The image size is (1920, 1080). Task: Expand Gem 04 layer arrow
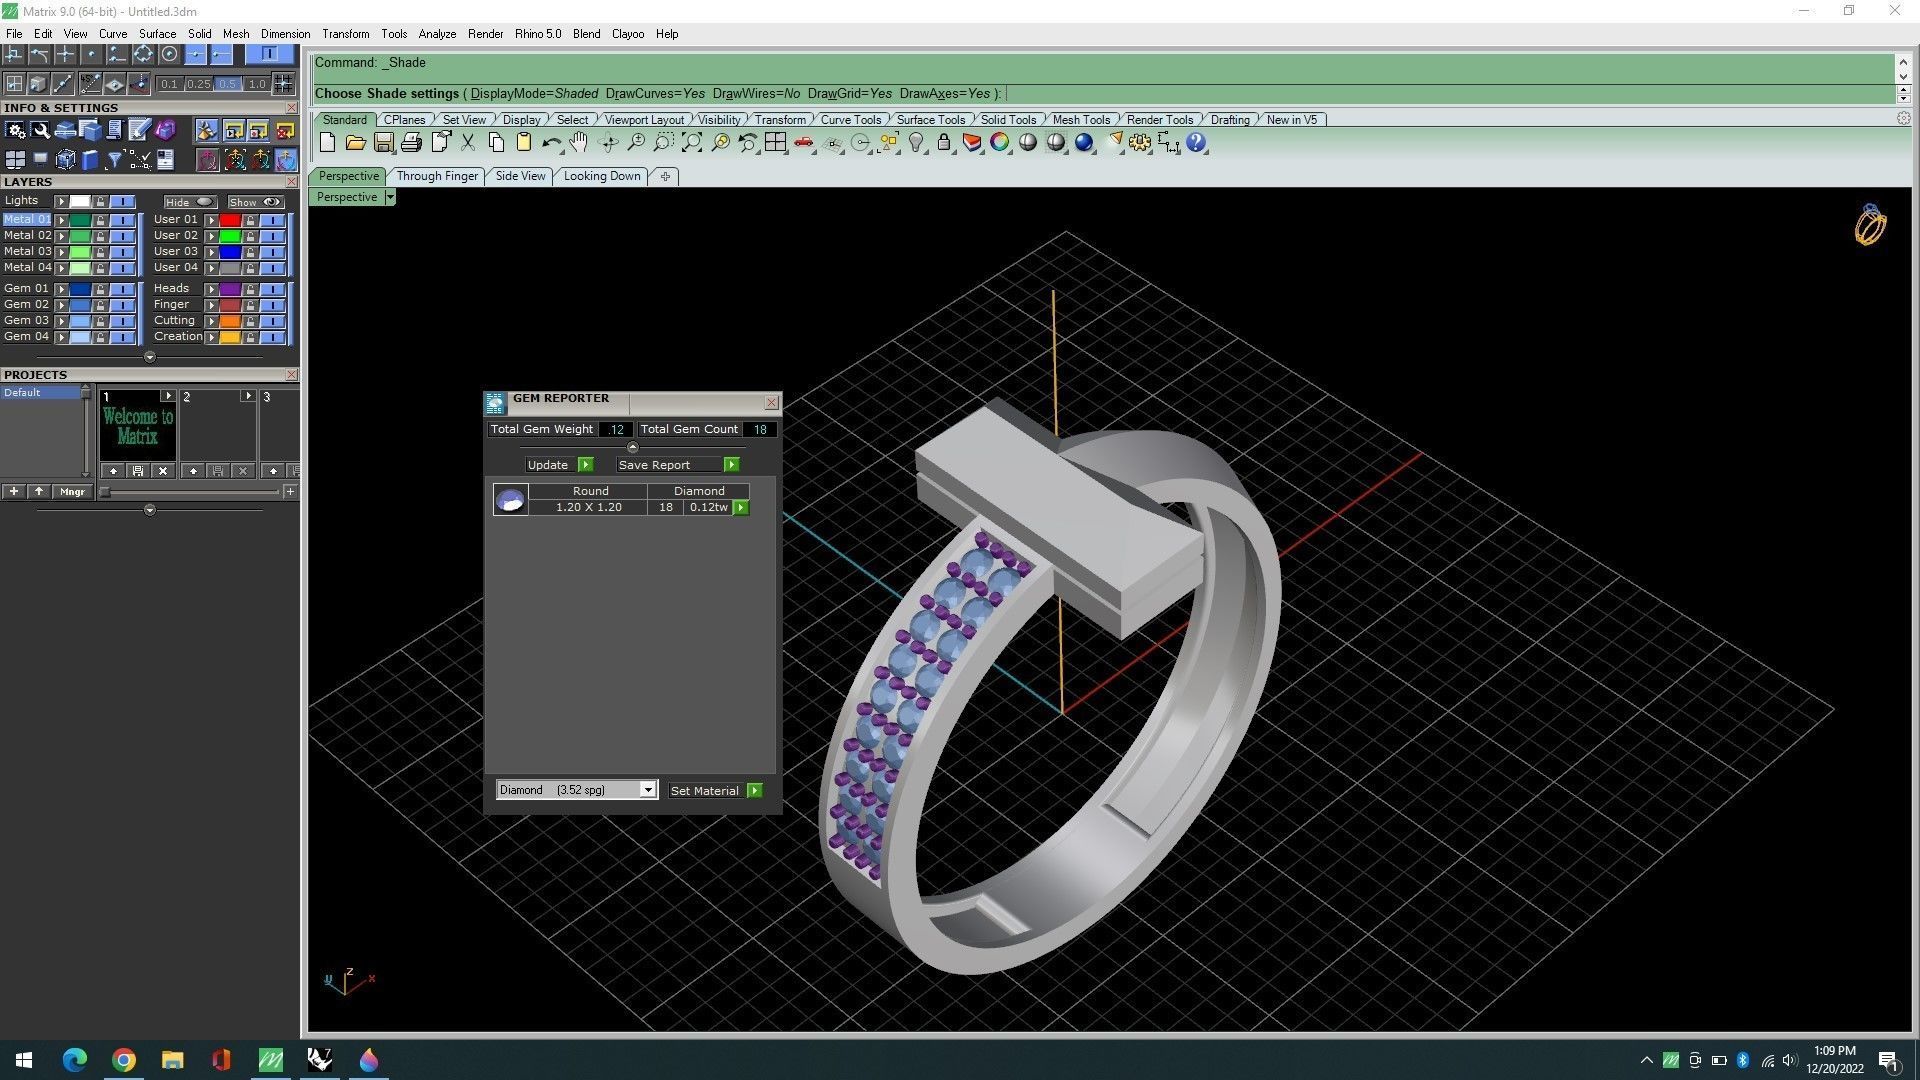62,337
